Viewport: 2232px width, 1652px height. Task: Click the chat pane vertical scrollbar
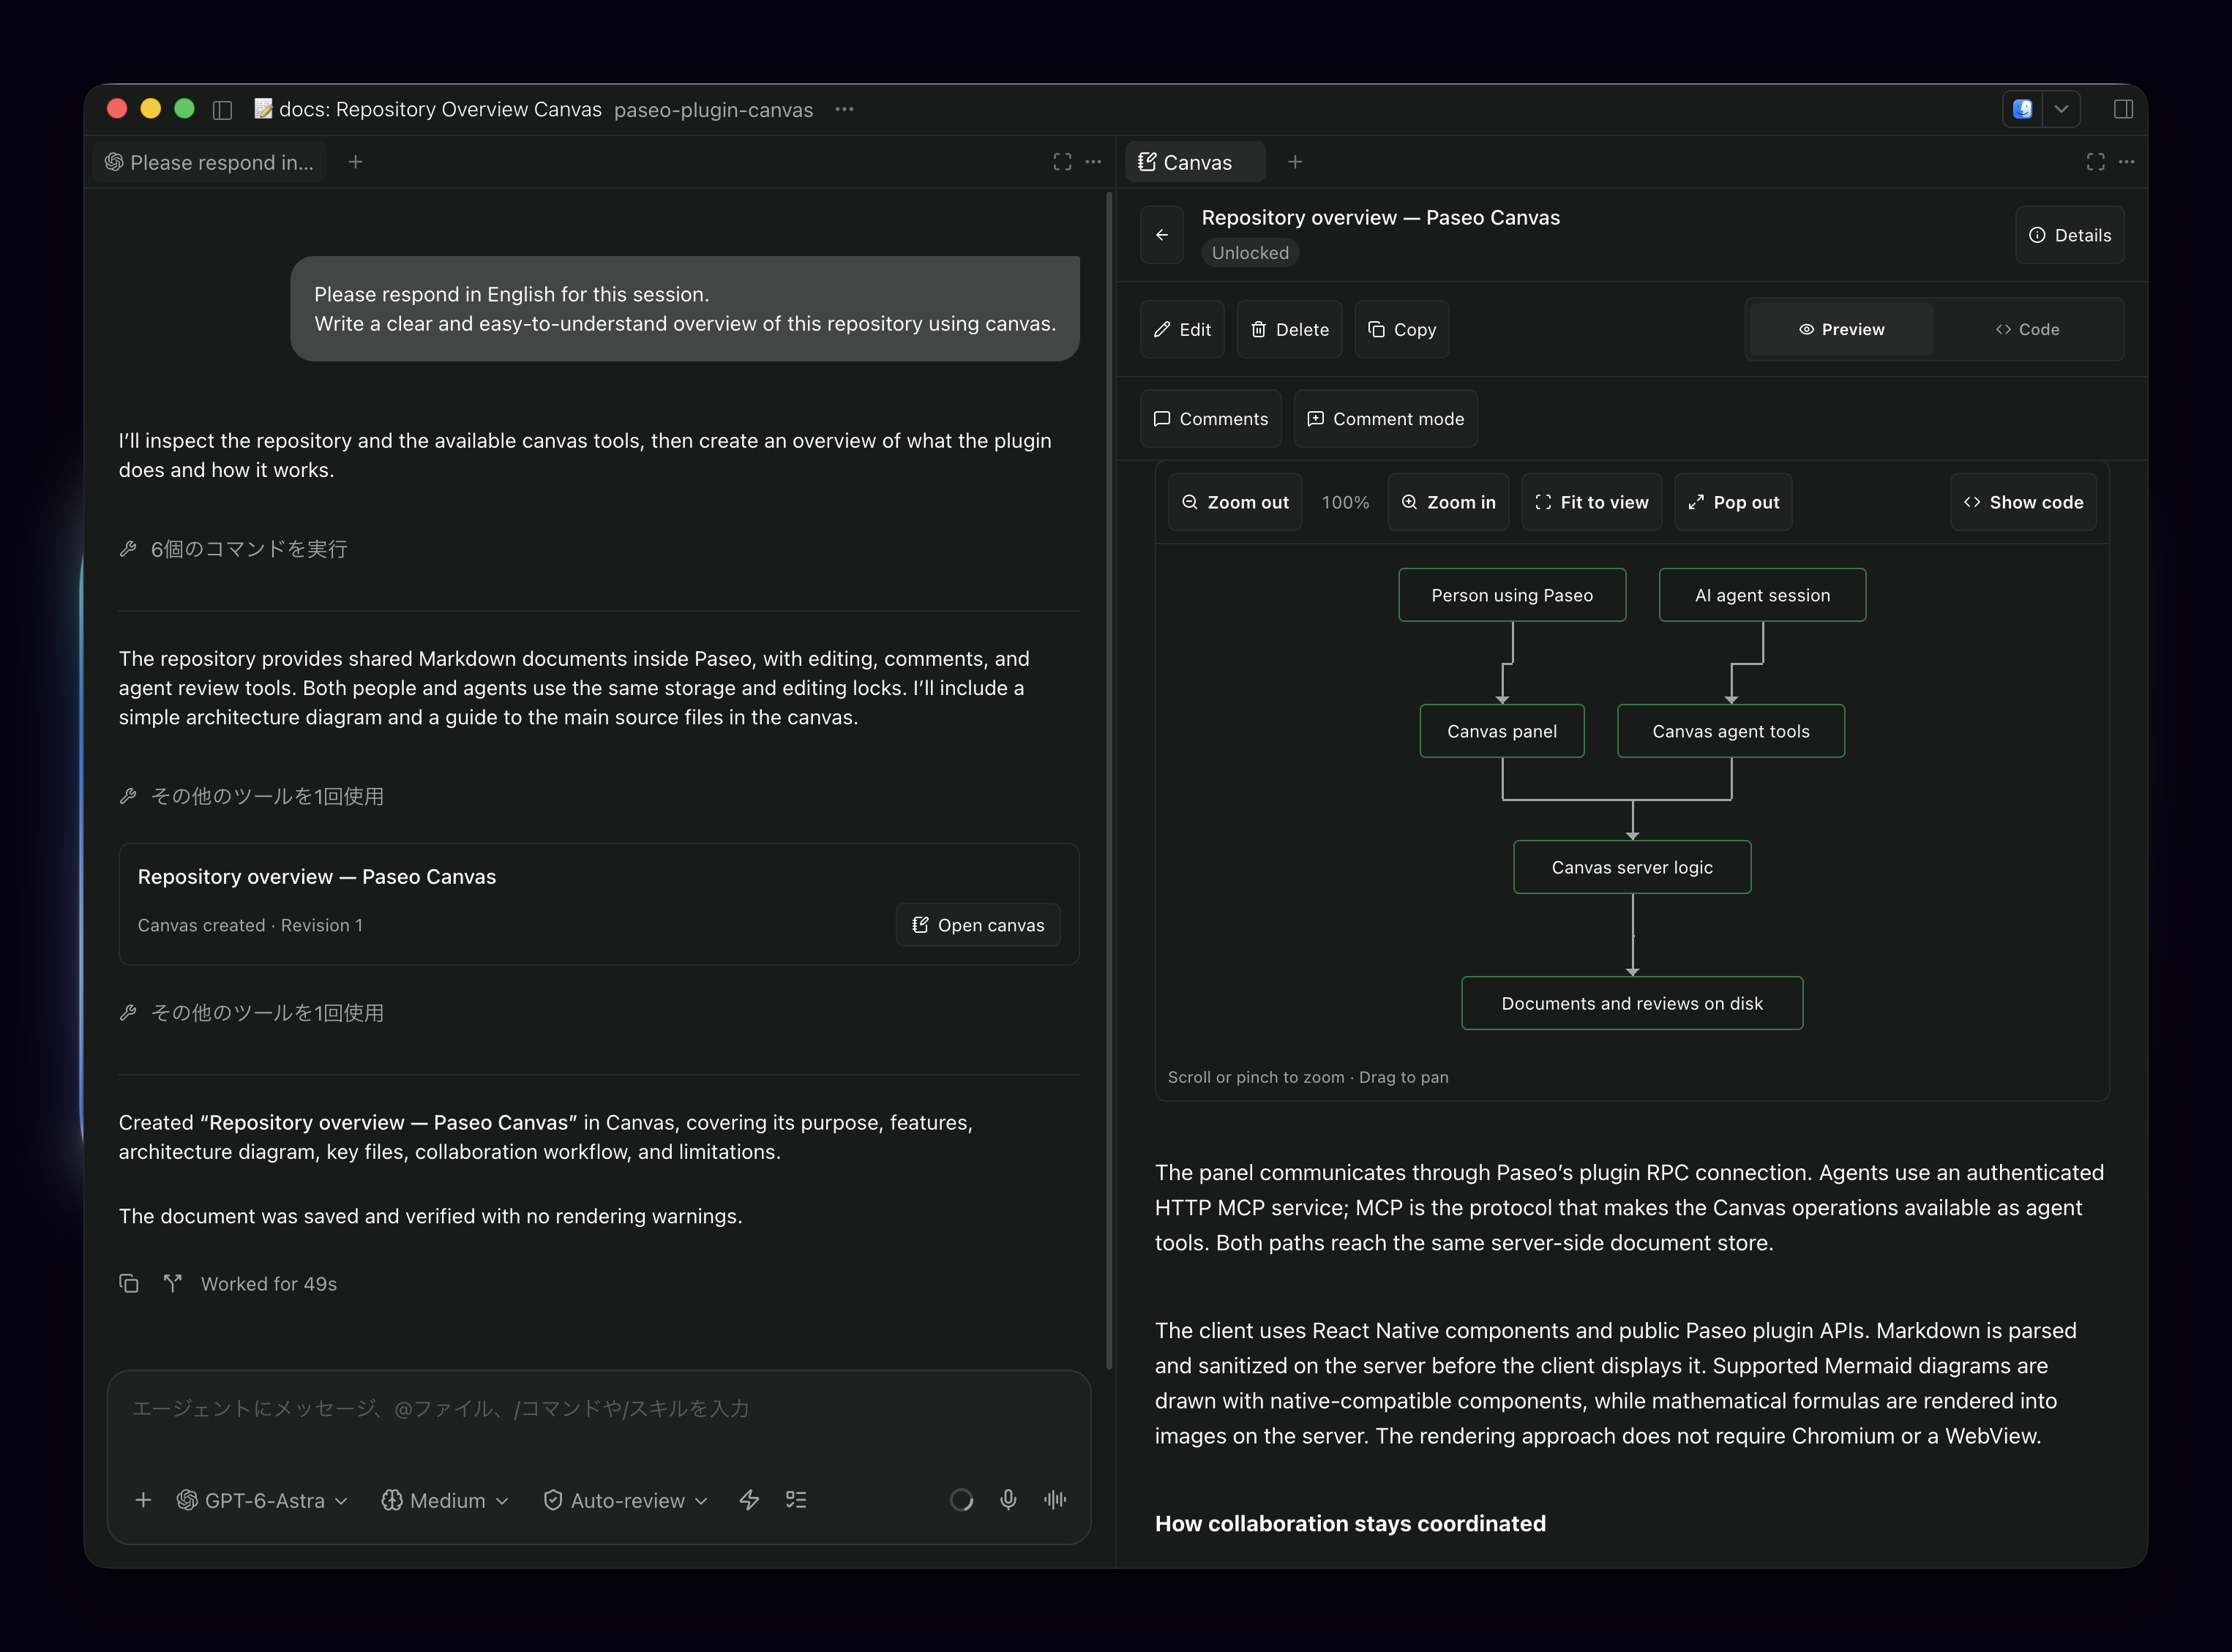[1109, 780]
